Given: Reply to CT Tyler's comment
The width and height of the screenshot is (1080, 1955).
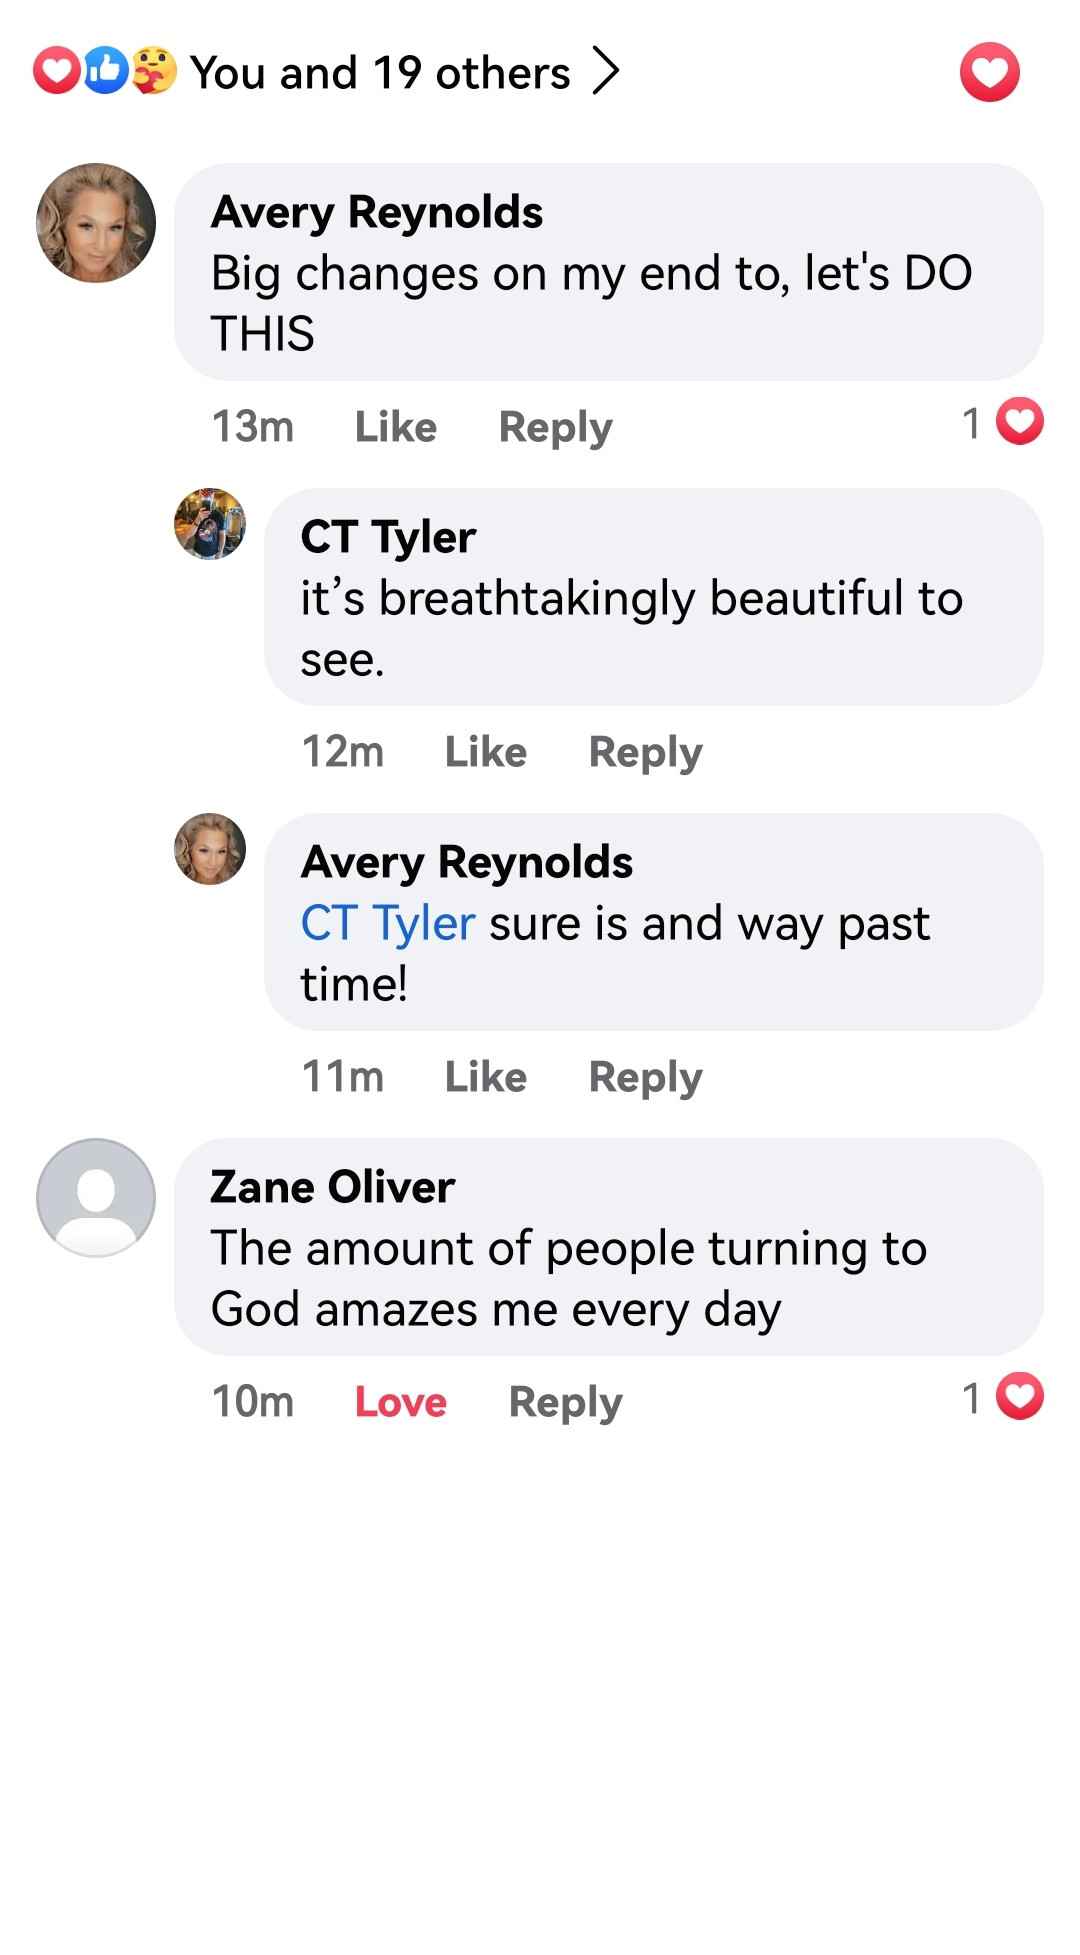Looking at the screenshot, I should click(645, 752).
